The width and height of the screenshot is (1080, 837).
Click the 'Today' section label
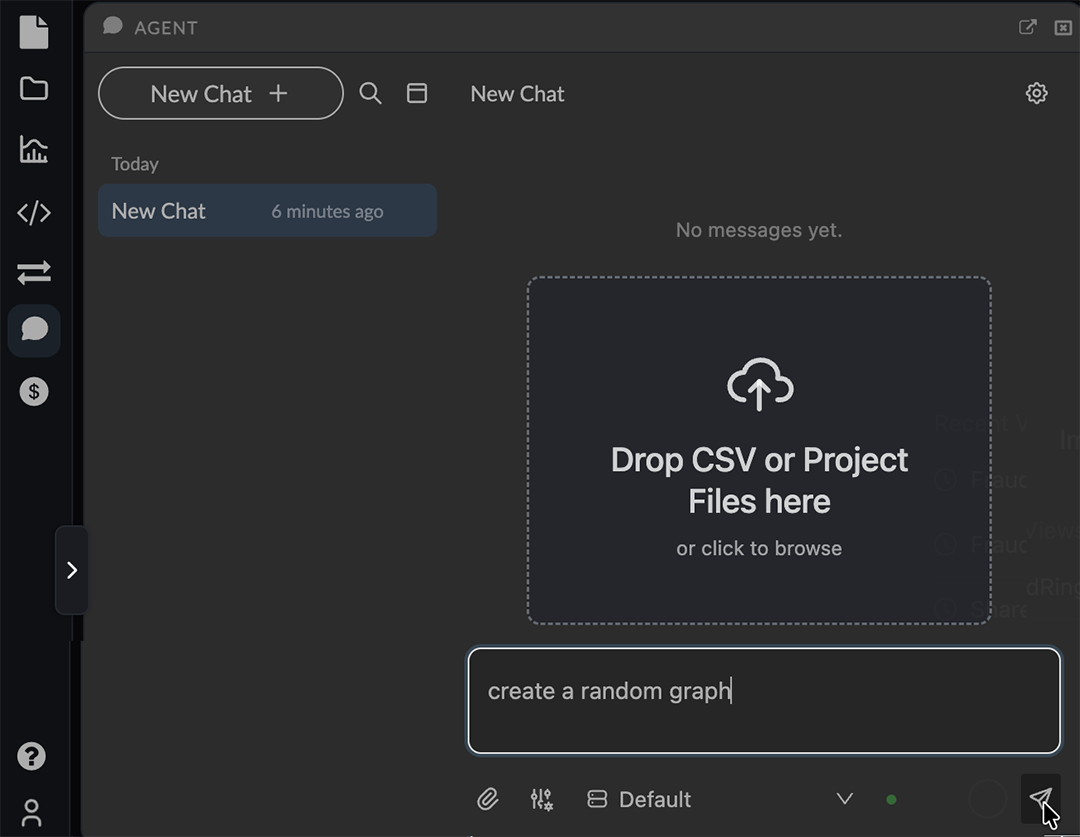pos(135,164)
